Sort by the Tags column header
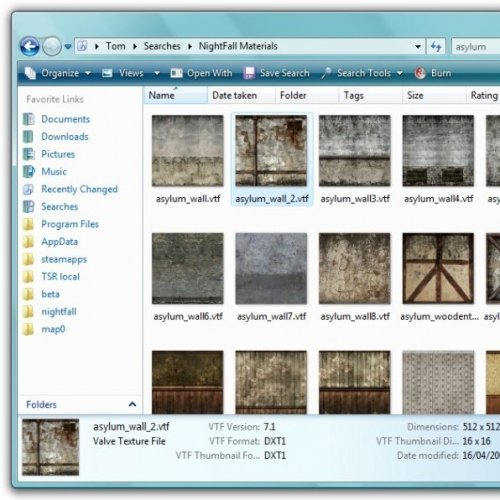The width and height of the screenshot is (500, 500). tap(370, 95)
